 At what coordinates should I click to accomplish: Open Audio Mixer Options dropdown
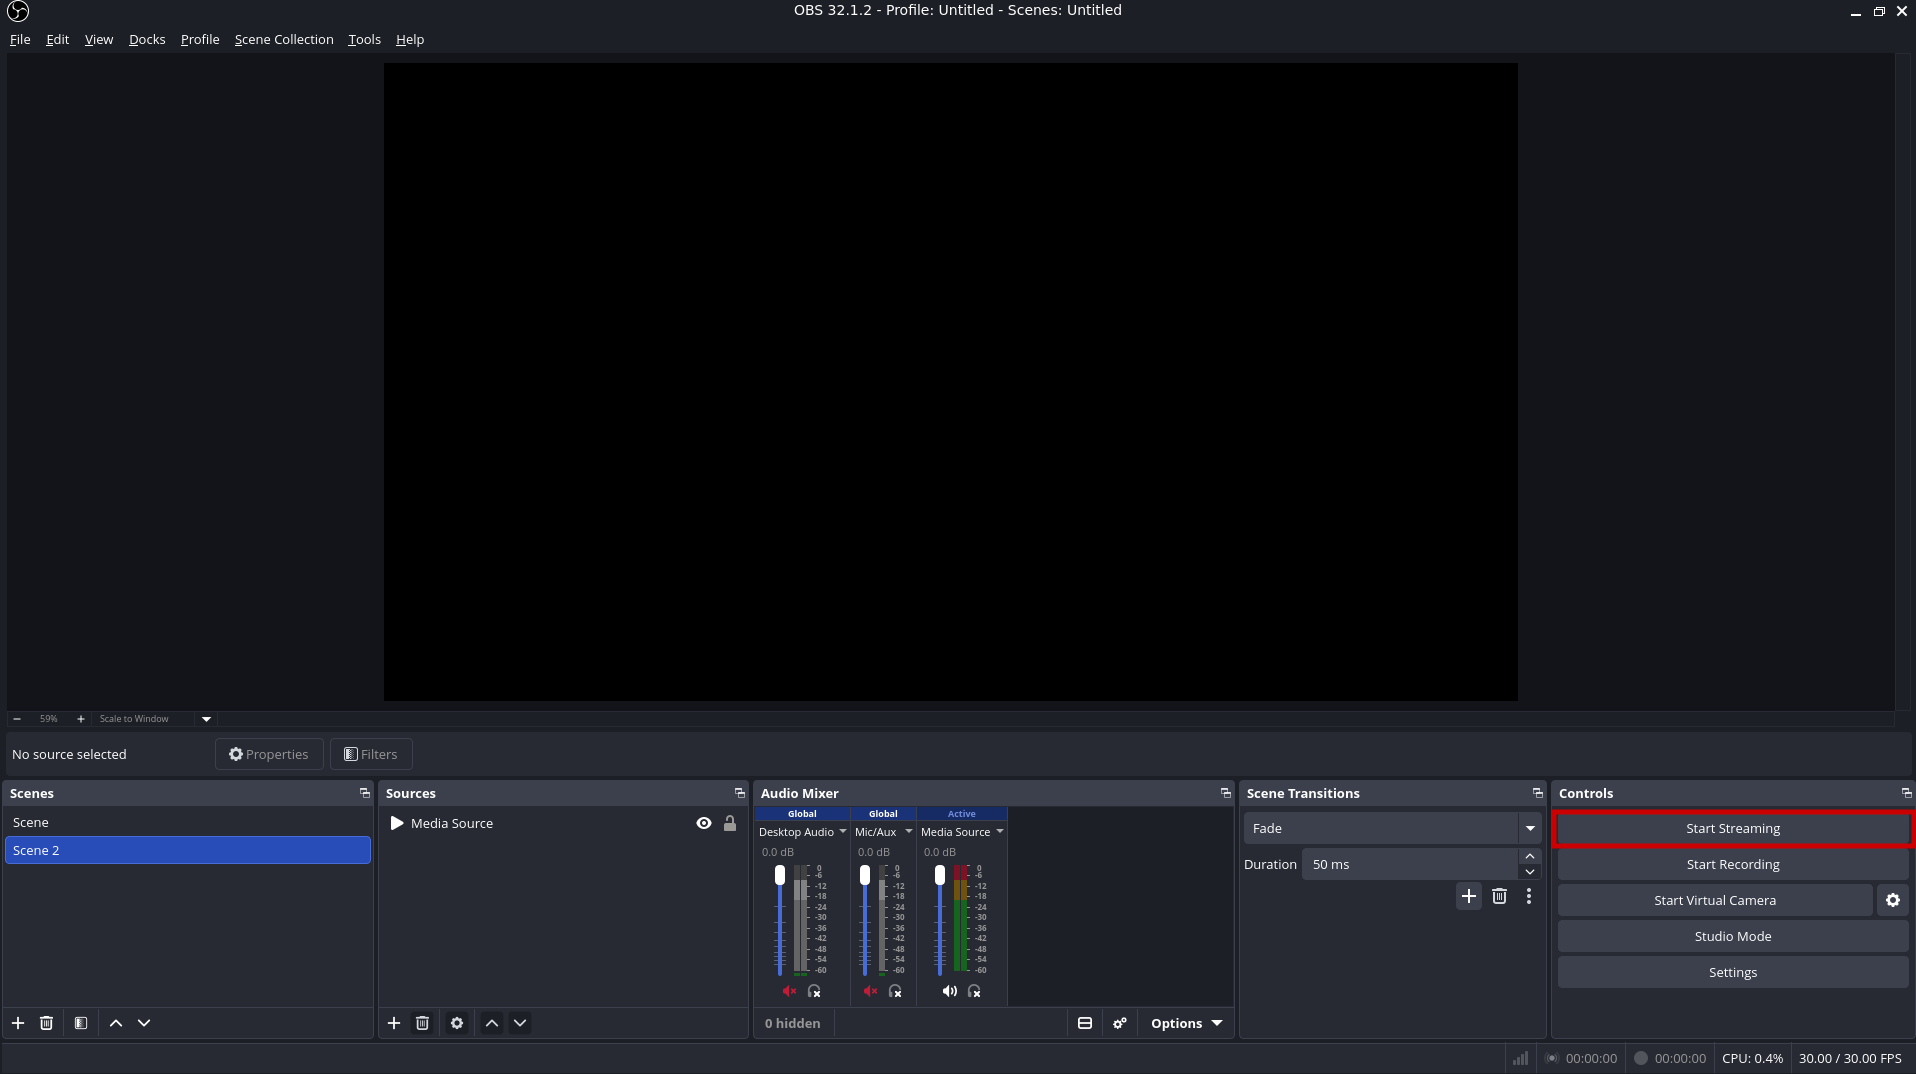(1186, 1023)
